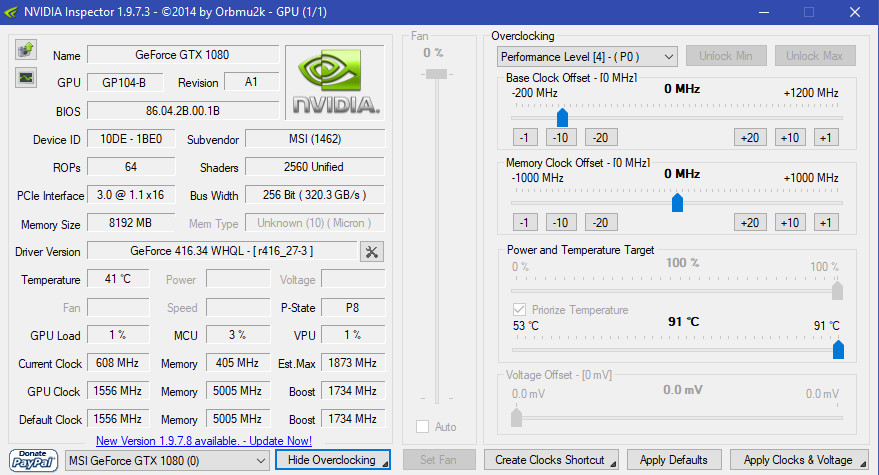Image resolution: width=879 pixels, height=475 pixels.
Task: Click the Current Clock value 608 MHz
Action: (118, 363)
